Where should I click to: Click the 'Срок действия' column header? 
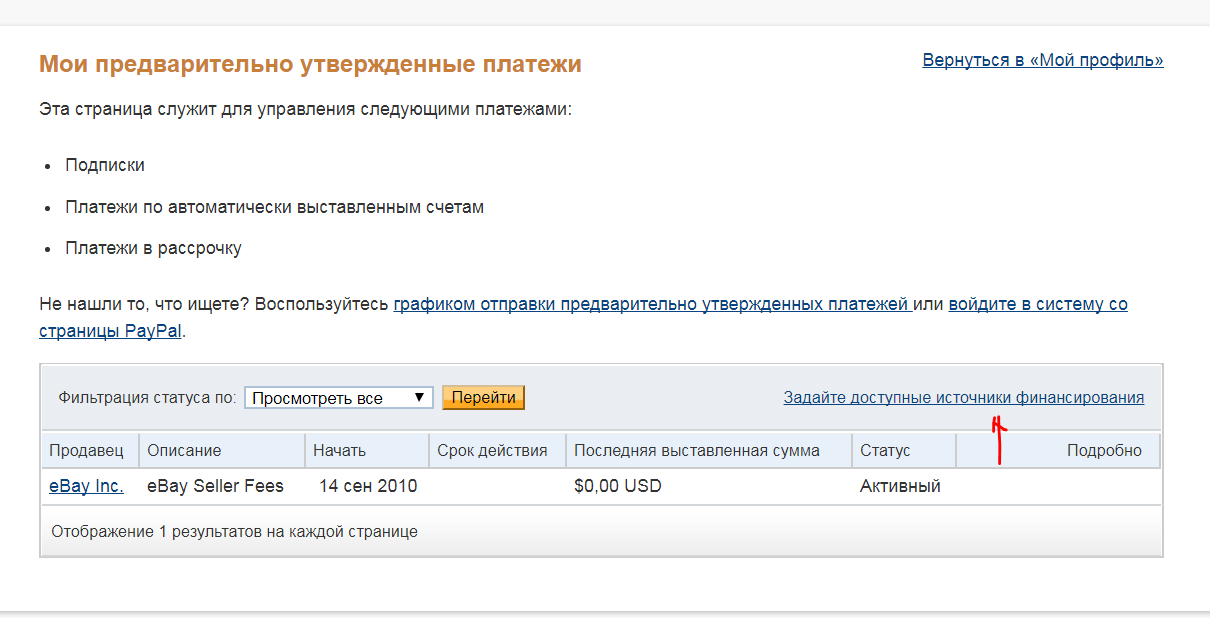[492, 451]
